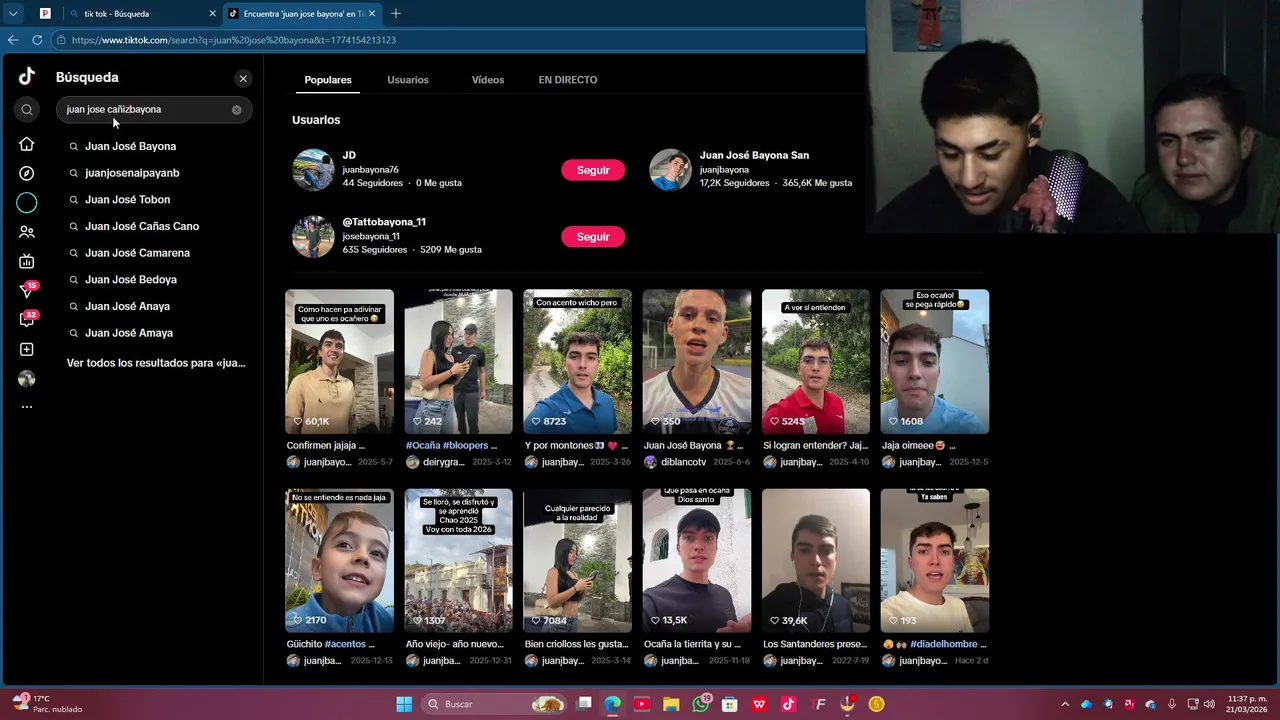
Task: Select suggestion 'Juan José Camarena'
Action: pos(137,253)
